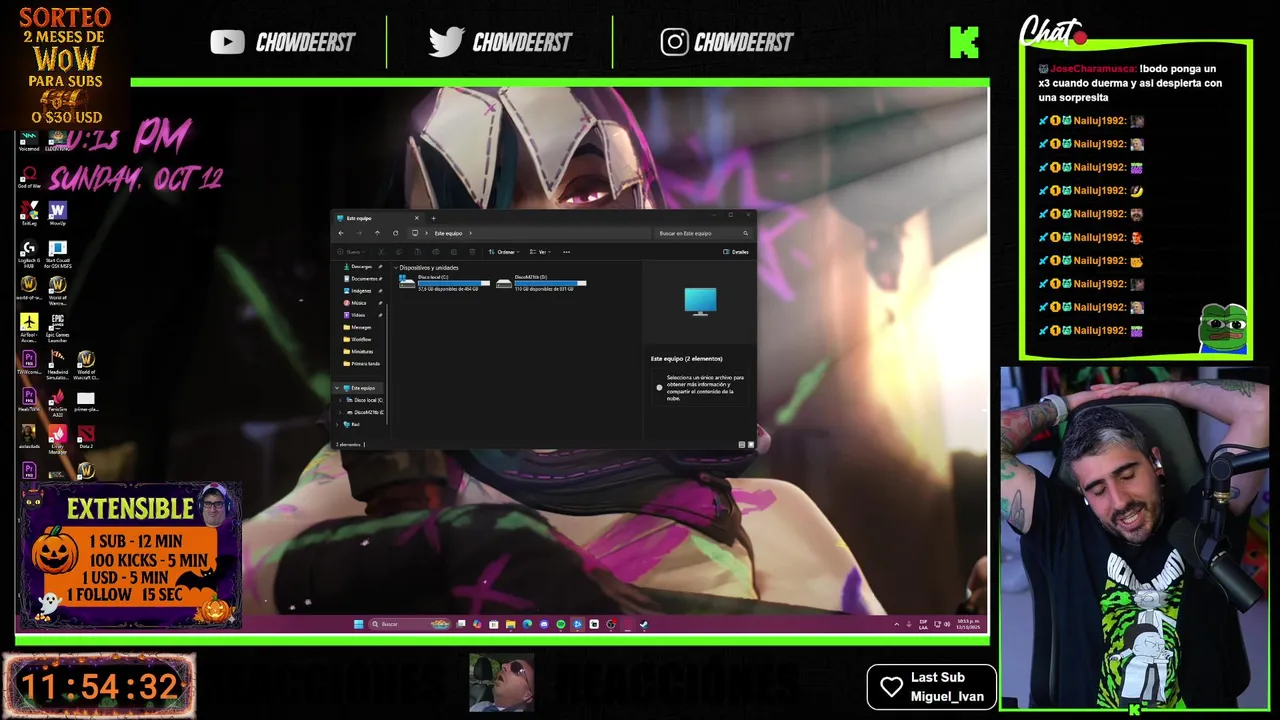Viewport: 1280px width, 720px height.
Task: Click the taskbar Buscar search box
Action: click(x=410, y=624)
